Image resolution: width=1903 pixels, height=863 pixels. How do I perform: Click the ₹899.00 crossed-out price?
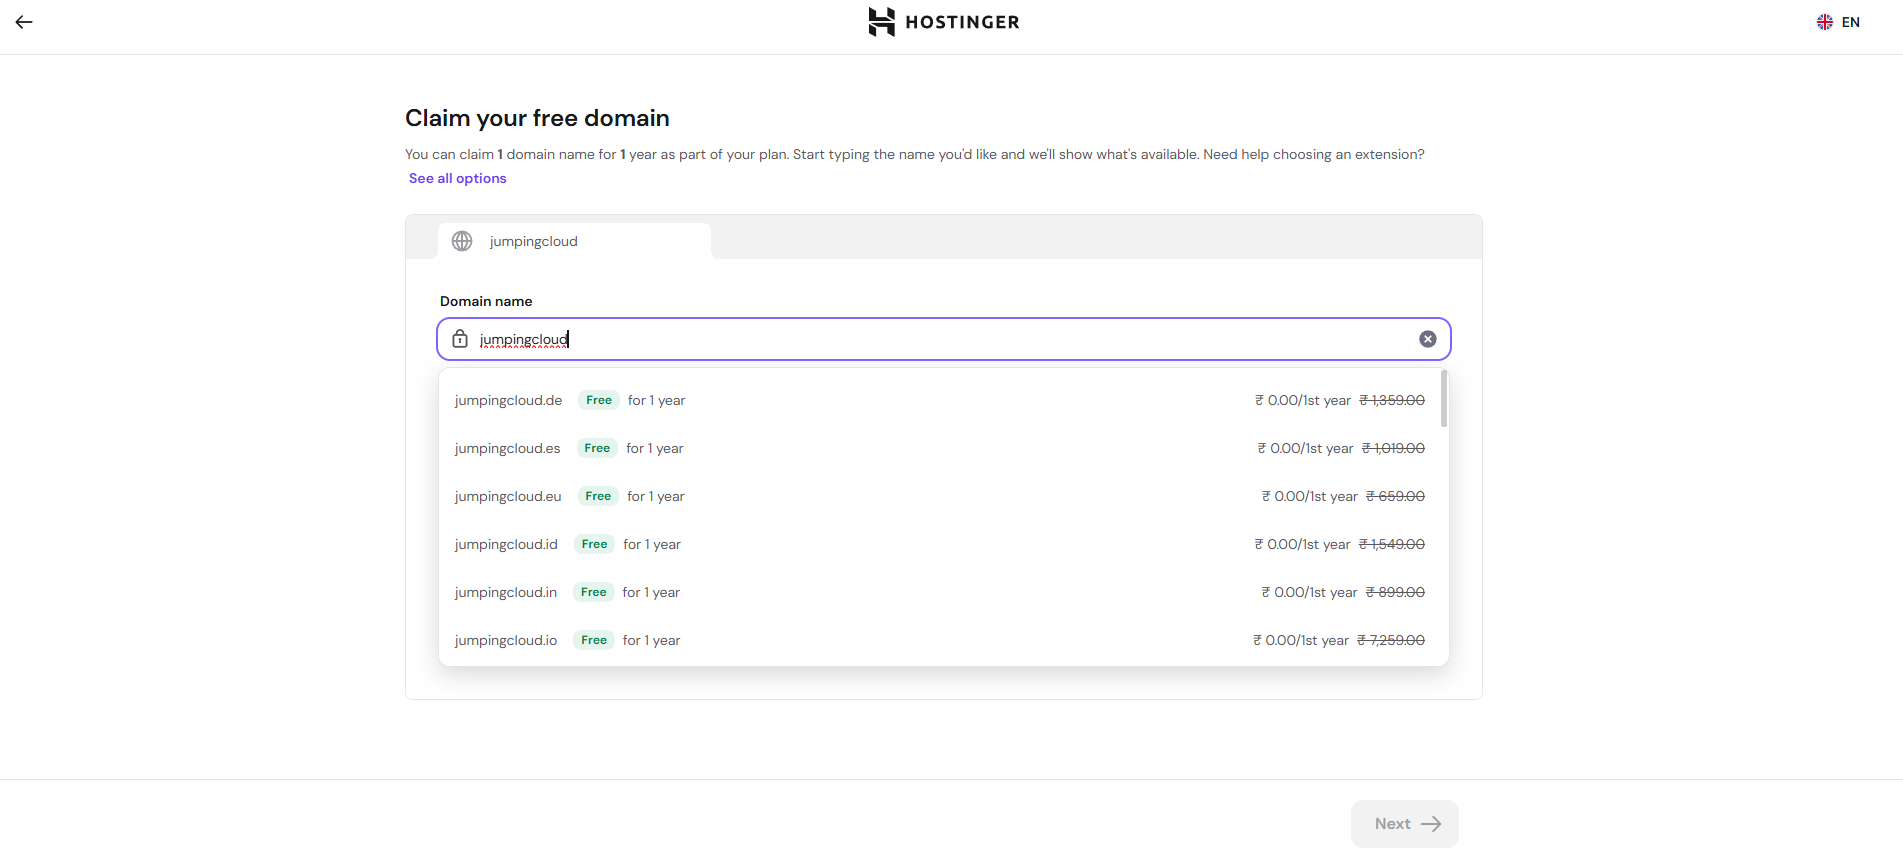pyautogui.click(x=1395, y=592)
